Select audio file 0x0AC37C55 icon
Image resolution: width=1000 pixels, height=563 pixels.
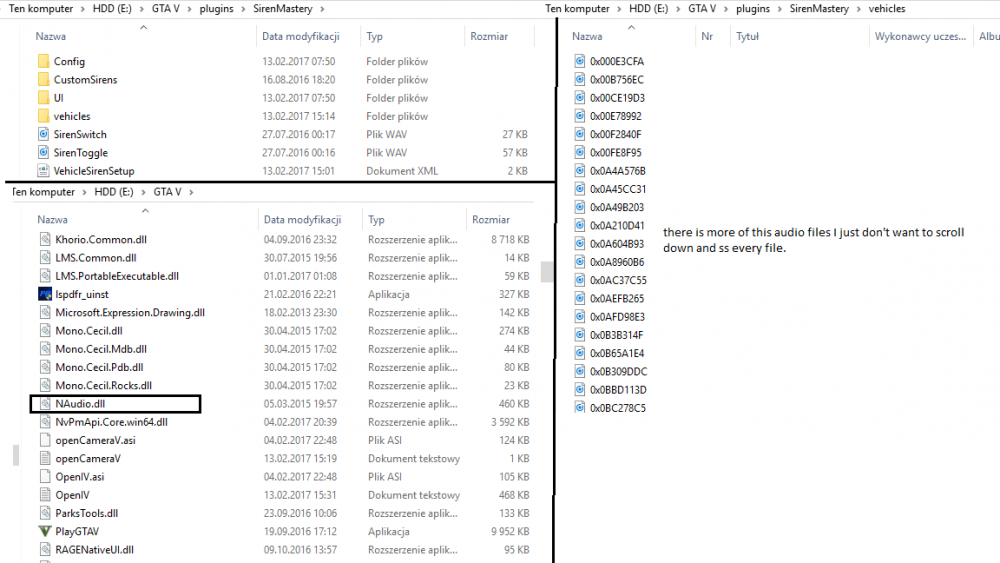pyautogui.click(x=579, y=281)
